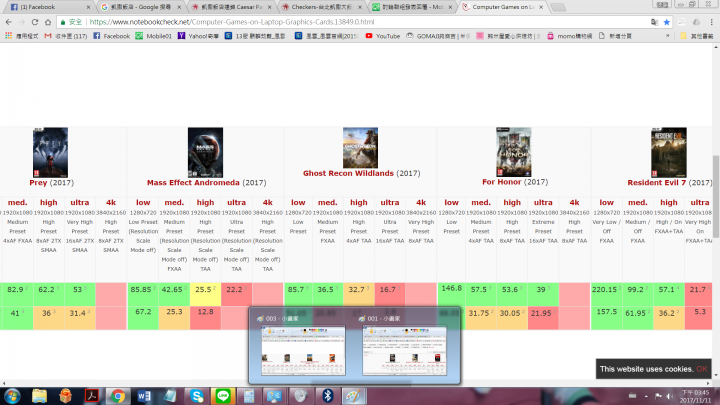The width and height of the screenshot is (720, 405).
Task: Select the Paint app on the taskbar
Action: click(x=353, y=396)
